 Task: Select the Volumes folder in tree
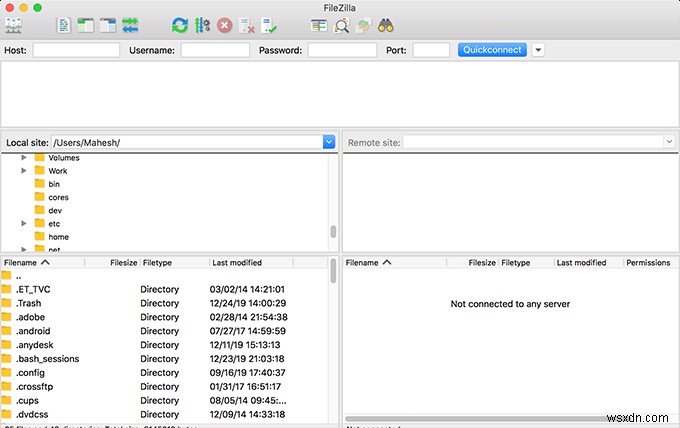pos(64,158)
